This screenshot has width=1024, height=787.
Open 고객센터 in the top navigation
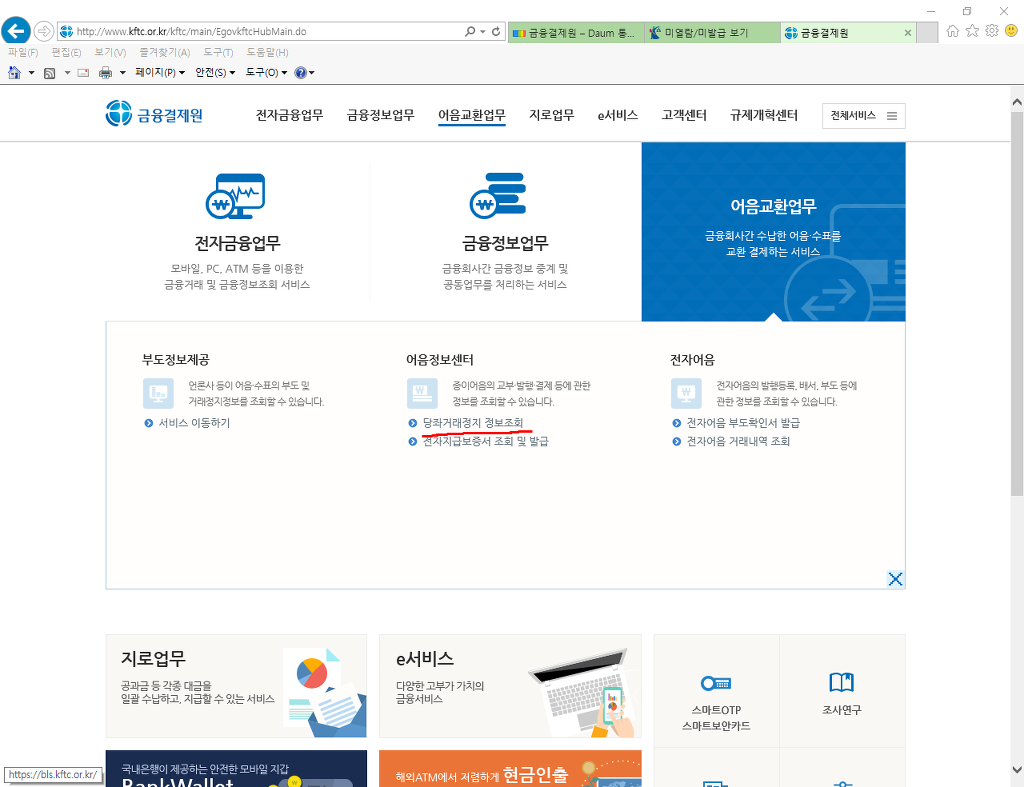click(x=684, y=116)
